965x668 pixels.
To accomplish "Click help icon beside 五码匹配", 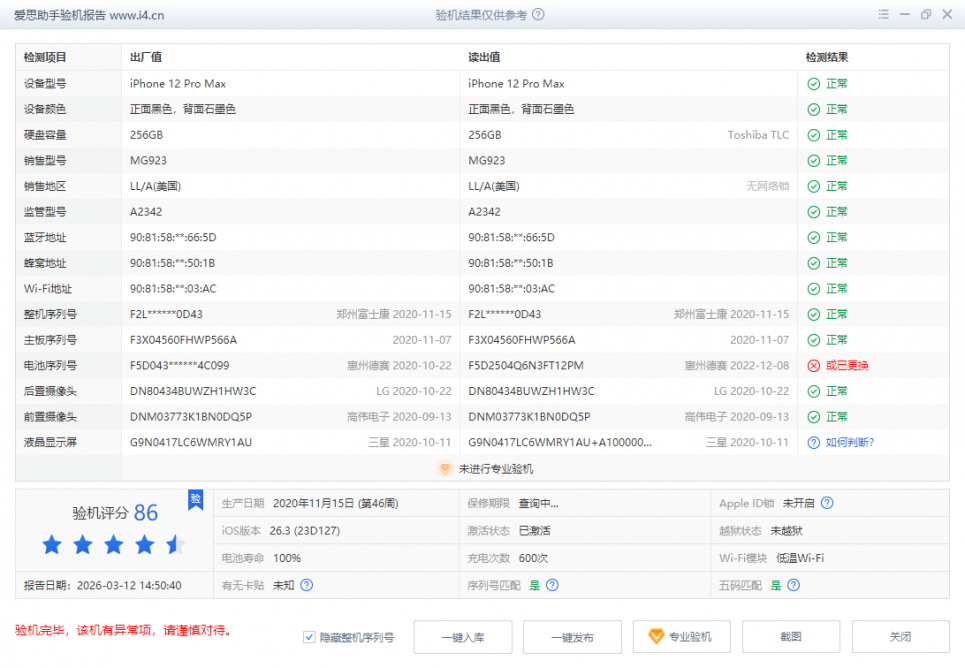I will click(794, 585).
